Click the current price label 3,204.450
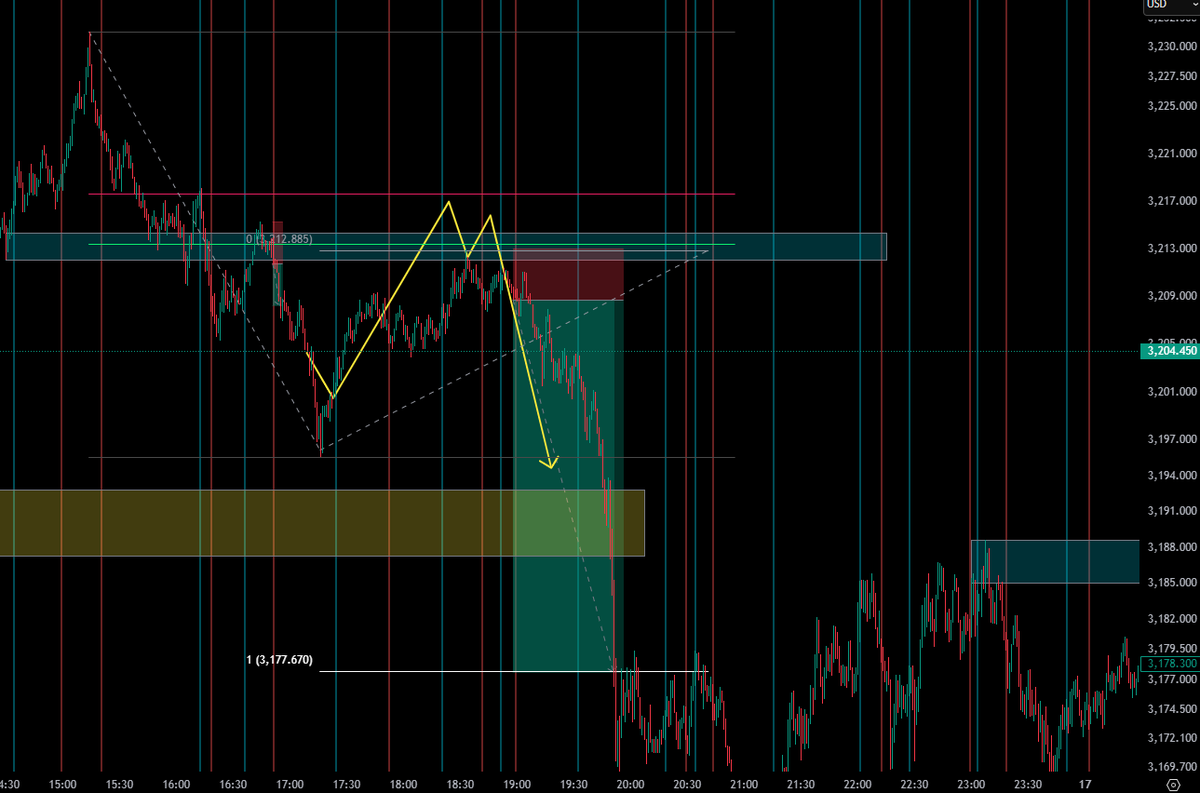The width and height of the screenshot is (1200, 793). click(1170, 351)
